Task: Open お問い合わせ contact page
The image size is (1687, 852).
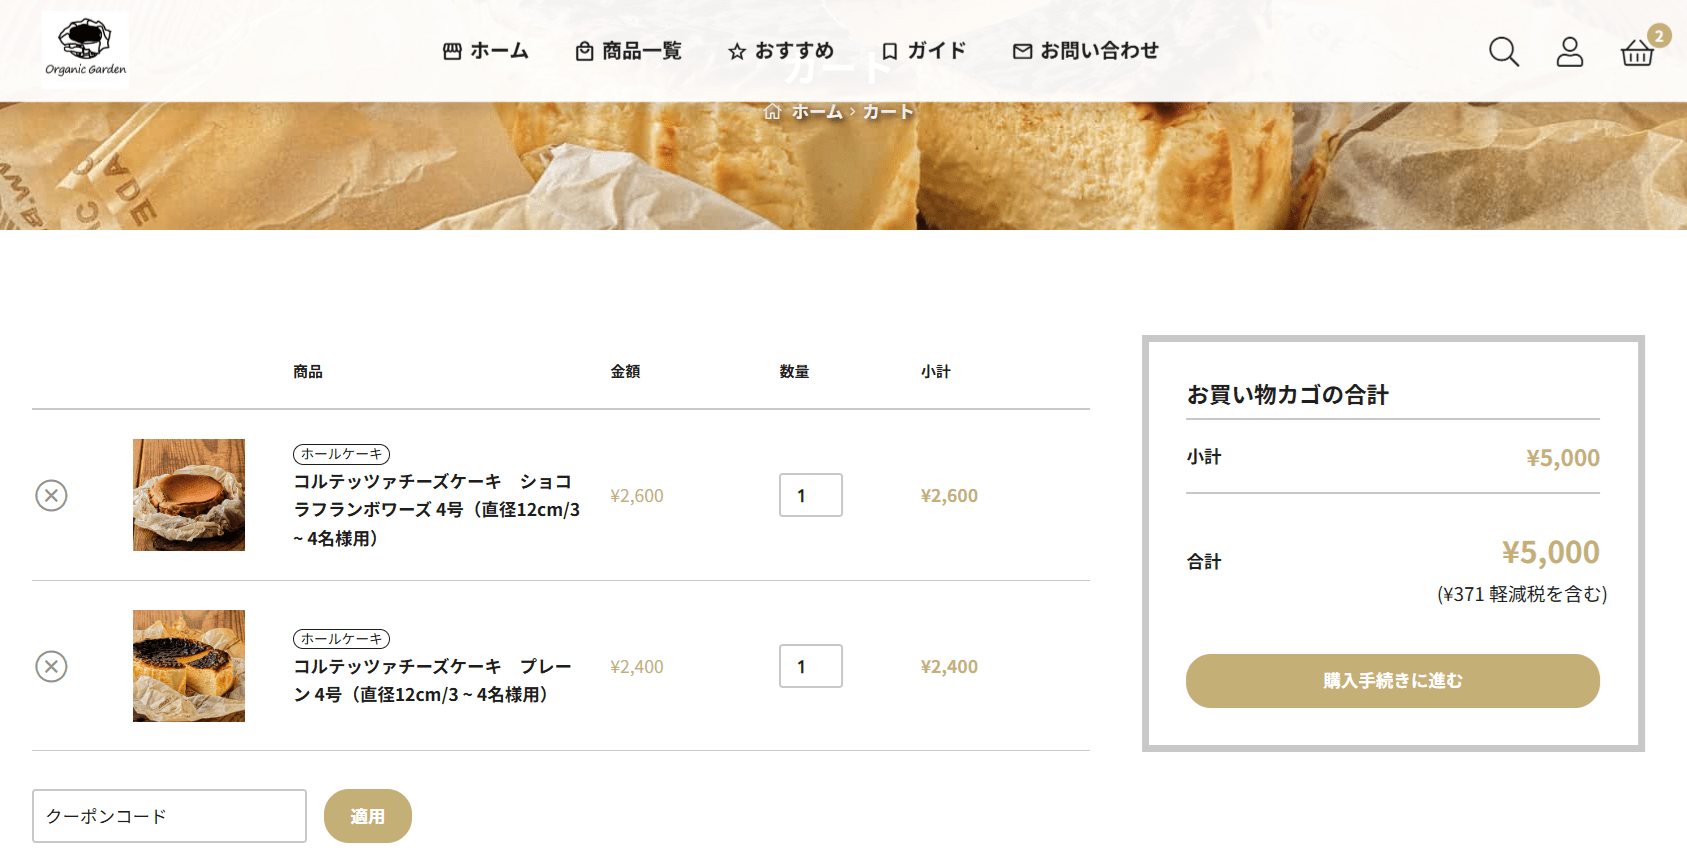Action: (x=1086, y=51)
